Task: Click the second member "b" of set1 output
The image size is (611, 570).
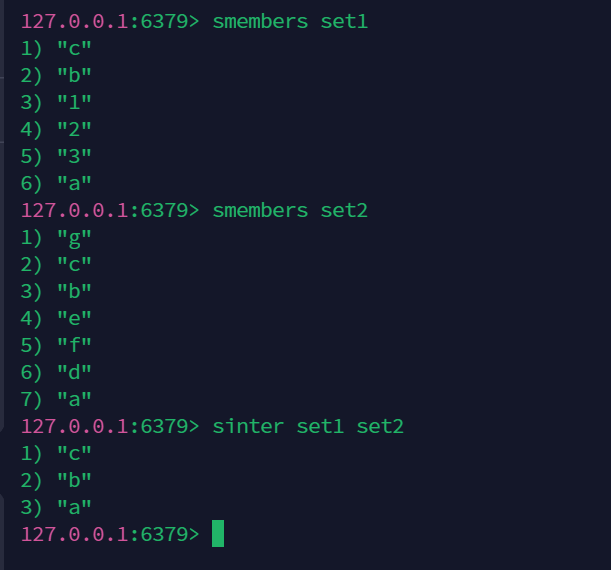Action: coord(74,75)
